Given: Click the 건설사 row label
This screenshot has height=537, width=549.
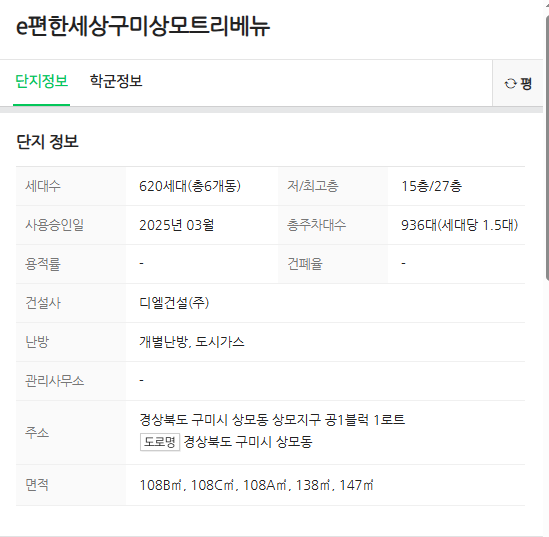Looking at the screenshot, I should tap(43, 303).
